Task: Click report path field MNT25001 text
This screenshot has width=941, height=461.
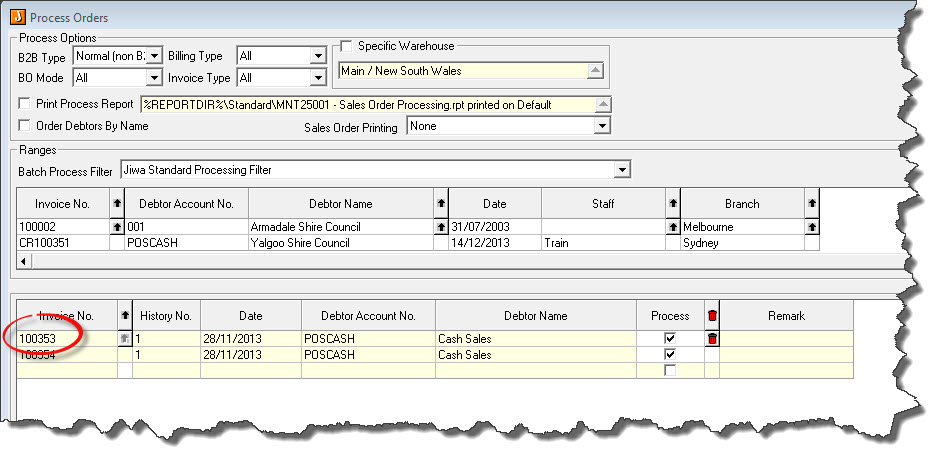Action: click(368, 104)
